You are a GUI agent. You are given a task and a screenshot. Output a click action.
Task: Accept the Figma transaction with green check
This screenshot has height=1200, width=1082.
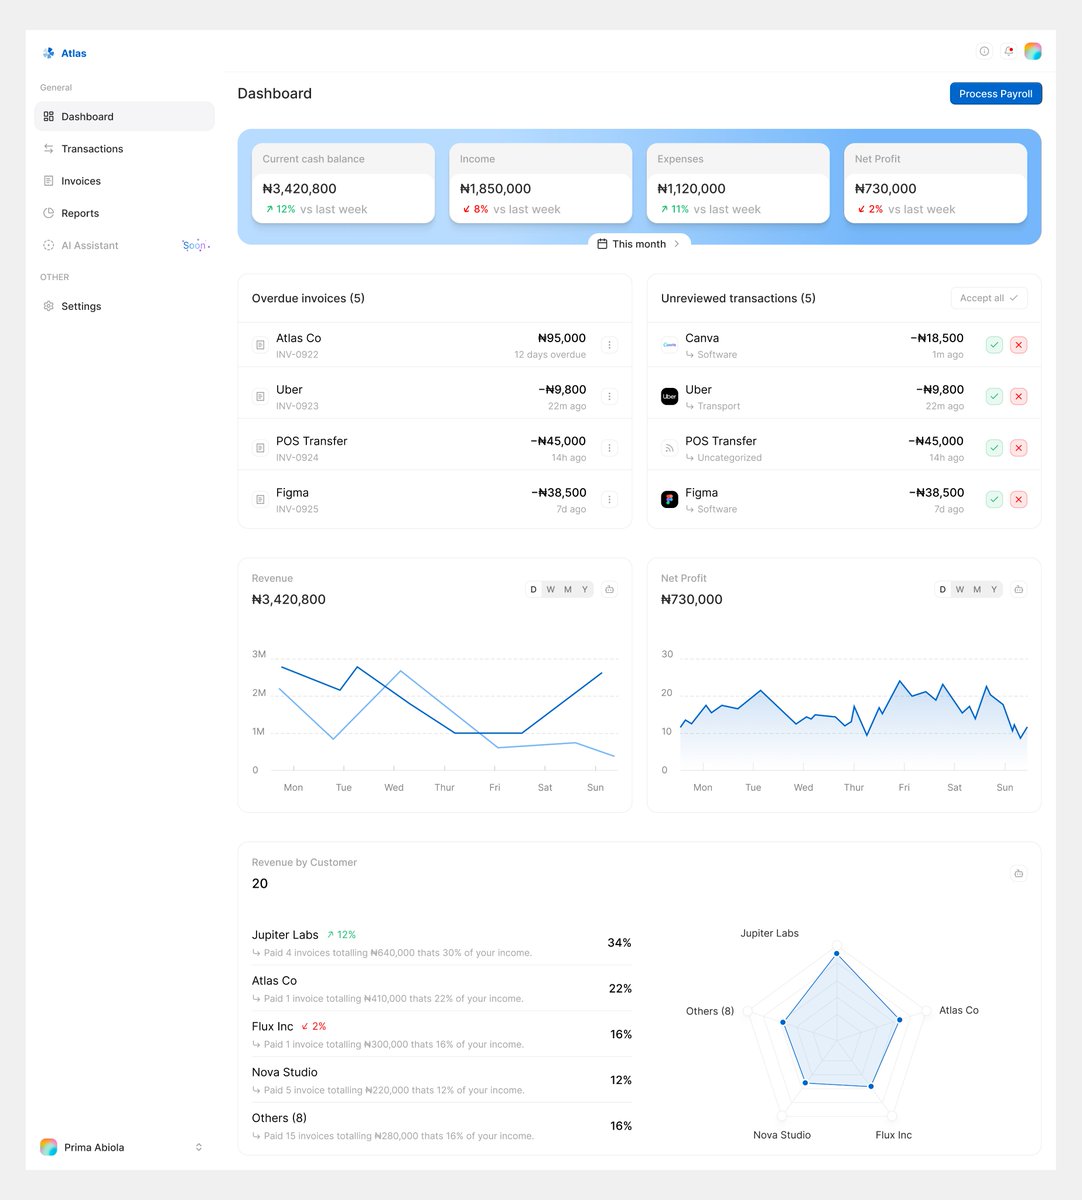coord(994,499)
